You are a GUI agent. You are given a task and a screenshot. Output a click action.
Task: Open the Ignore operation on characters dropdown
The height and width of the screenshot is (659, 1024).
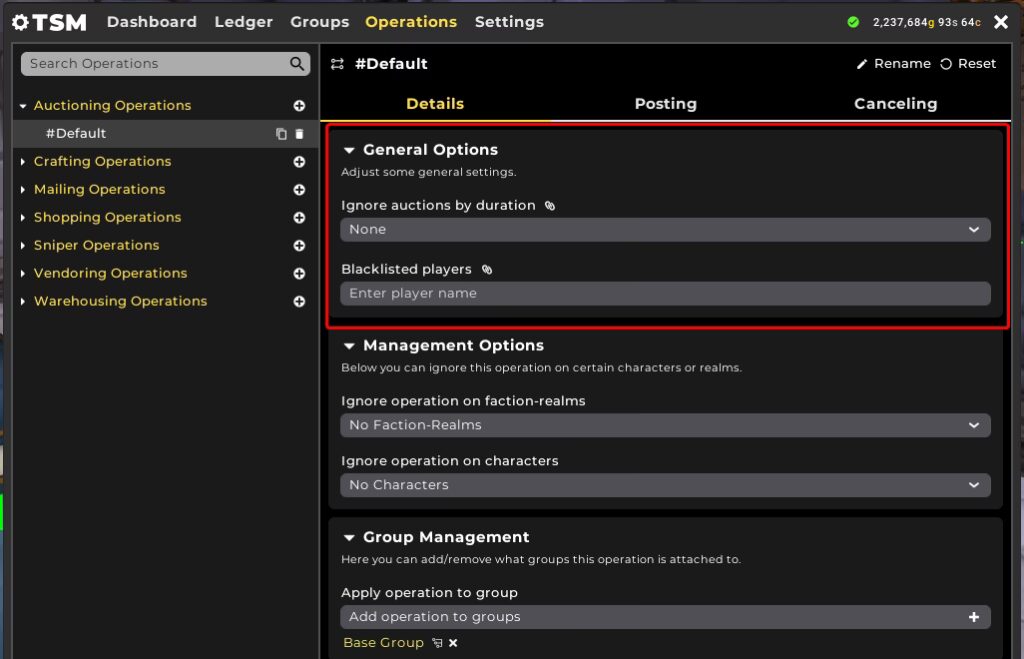pos(665,486)
